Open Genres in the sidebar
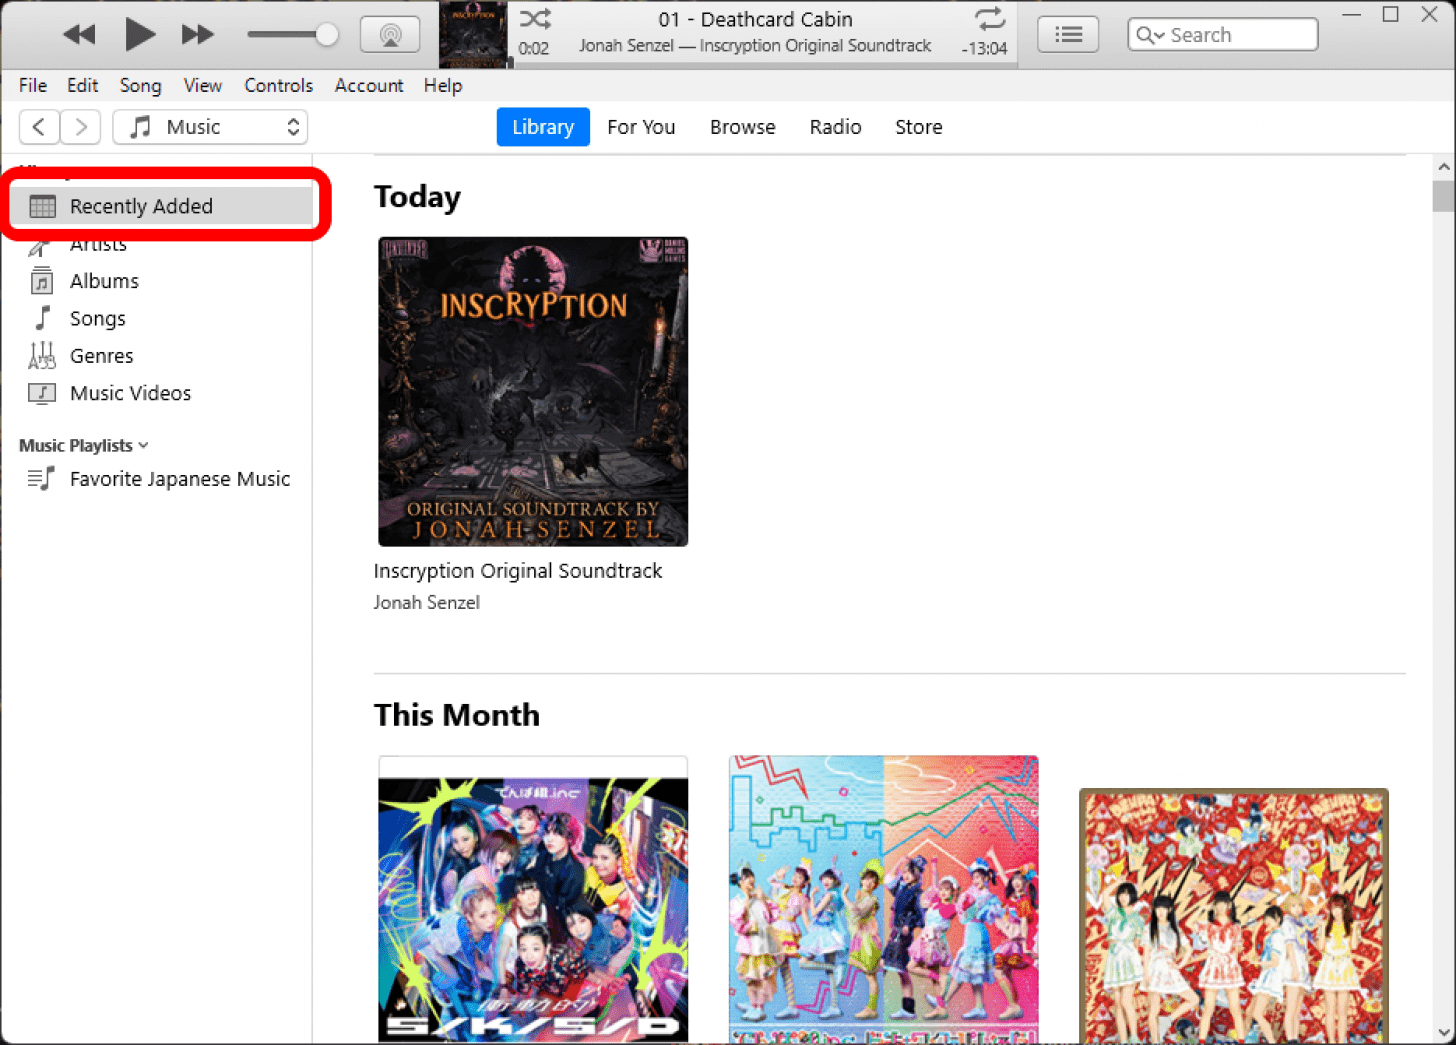 coord(101,356)
